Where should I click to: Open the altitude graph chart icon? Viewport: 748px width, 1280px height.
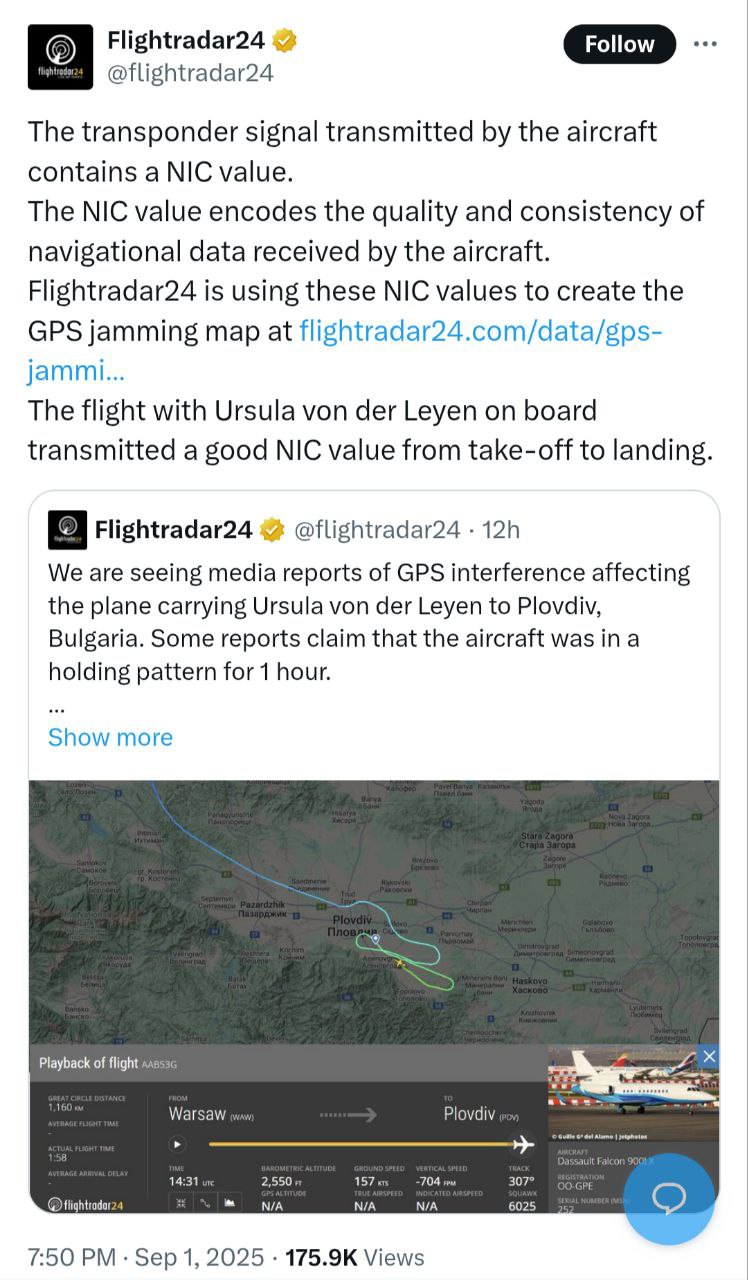230,1203
